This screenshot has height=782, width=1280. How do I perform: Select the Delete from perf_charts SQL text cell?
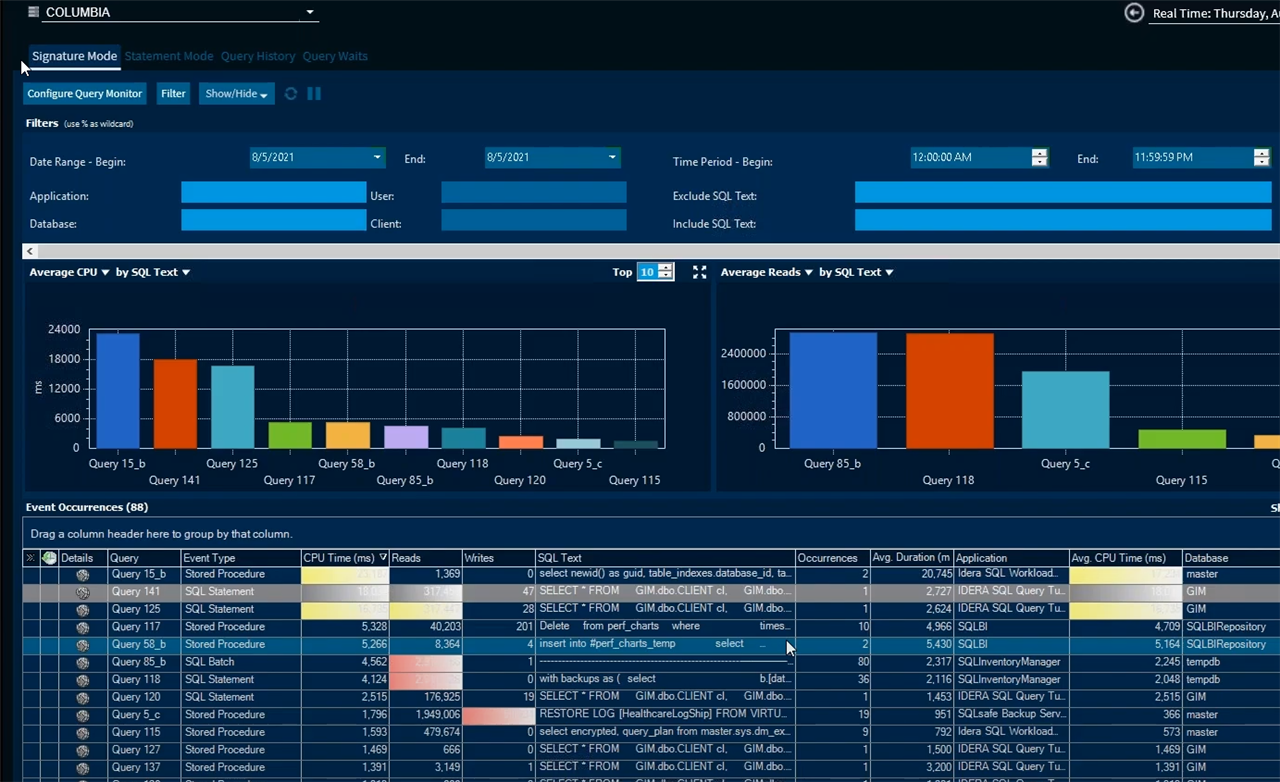click(x=665, y=627)
